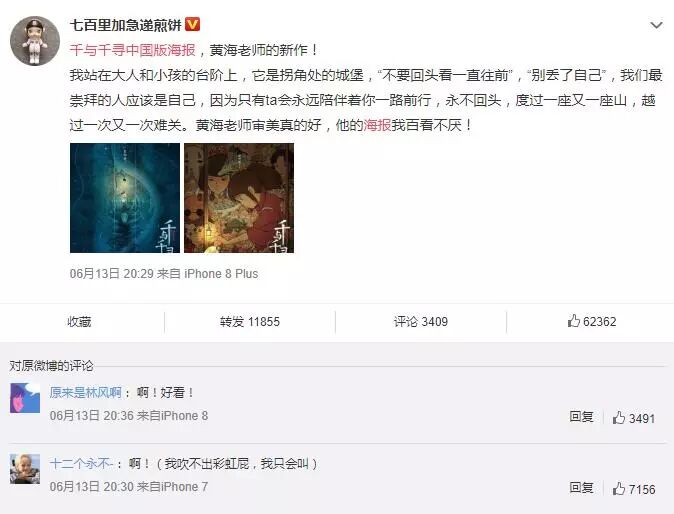Open the 千与千寻中国版海报 topic link
Viewport: 674px width, 514px height.
[133, 50]
